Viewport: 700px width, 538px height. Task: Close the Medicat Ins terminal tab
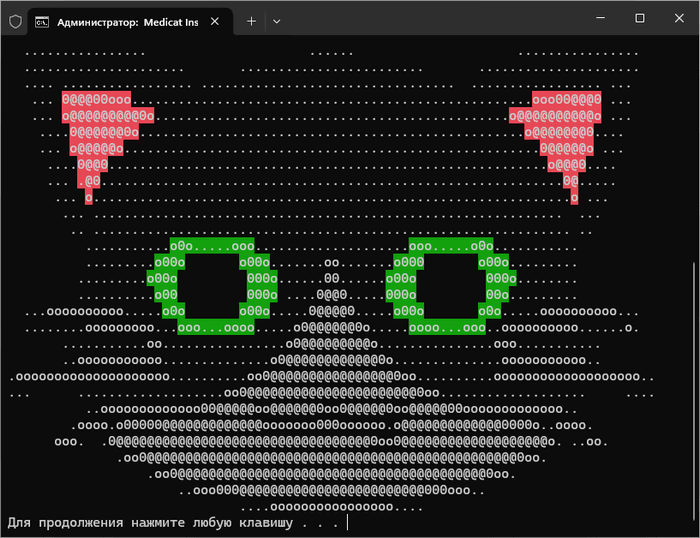tap(215, 21)
